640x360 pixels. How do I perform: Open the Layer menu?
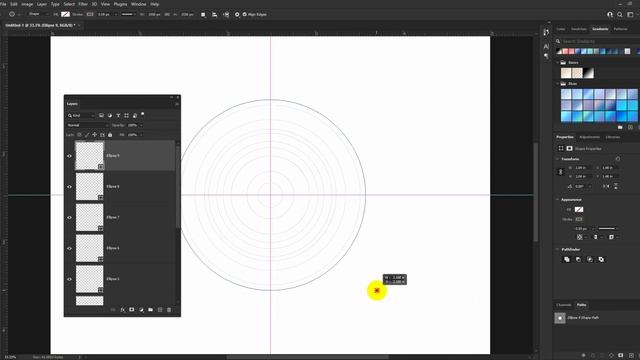(42, 4)
